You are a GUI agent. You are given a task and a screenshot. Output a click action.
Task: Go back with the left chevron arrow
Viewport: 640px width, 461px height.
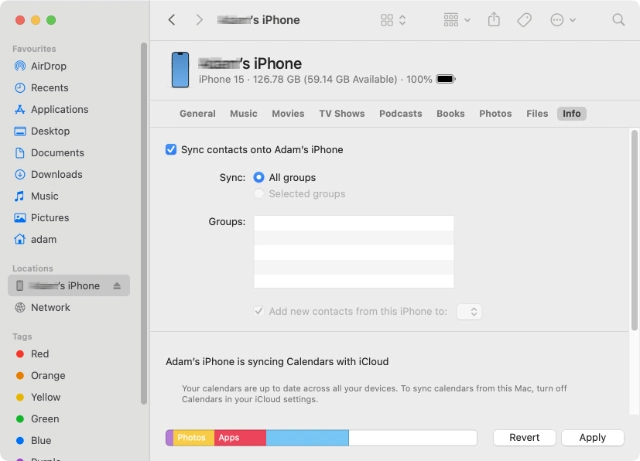(x=172, y=20)
